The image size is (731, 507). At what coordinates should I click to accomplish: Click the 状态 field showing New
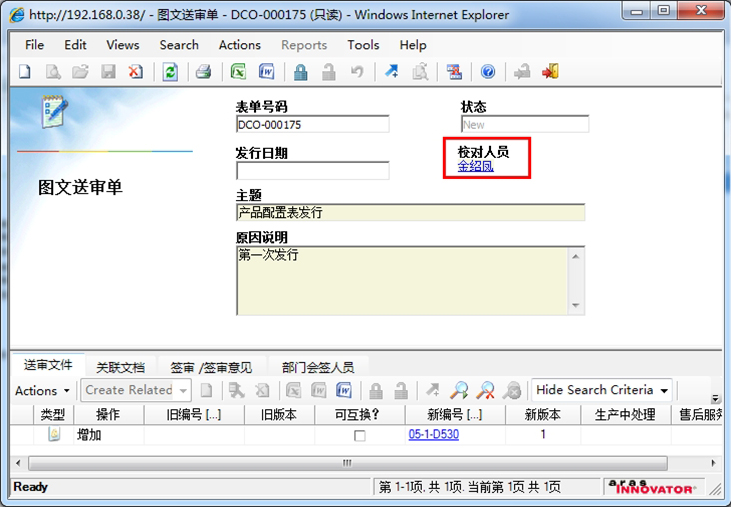pos(525,124)
